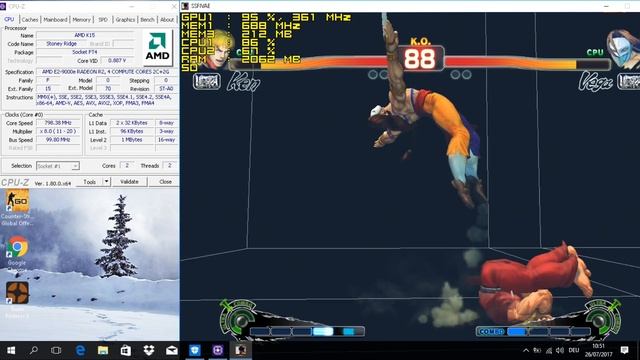Click Vega's health bar
This screenshot has width=640, height=360.
pos(527,64)
